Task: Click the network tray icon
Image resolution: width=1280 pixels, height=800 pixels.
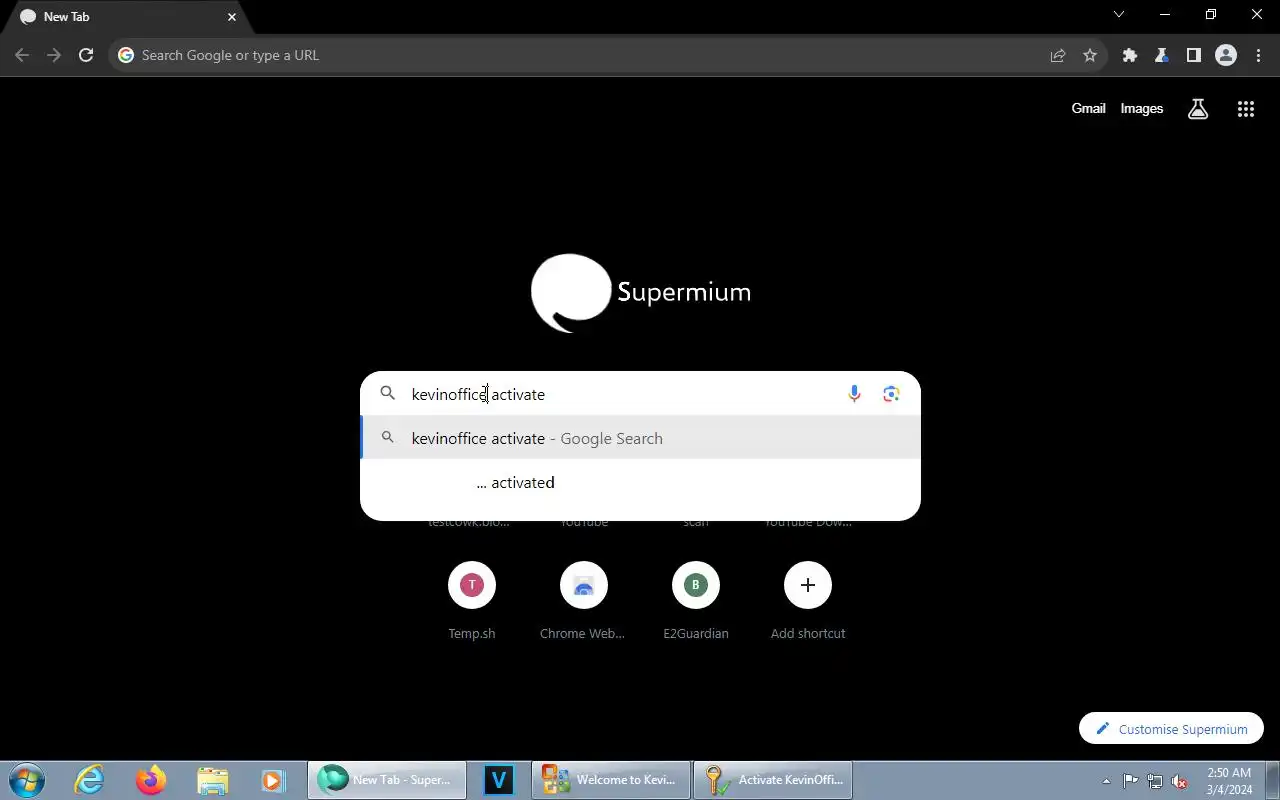Action: click(1155, 781)
